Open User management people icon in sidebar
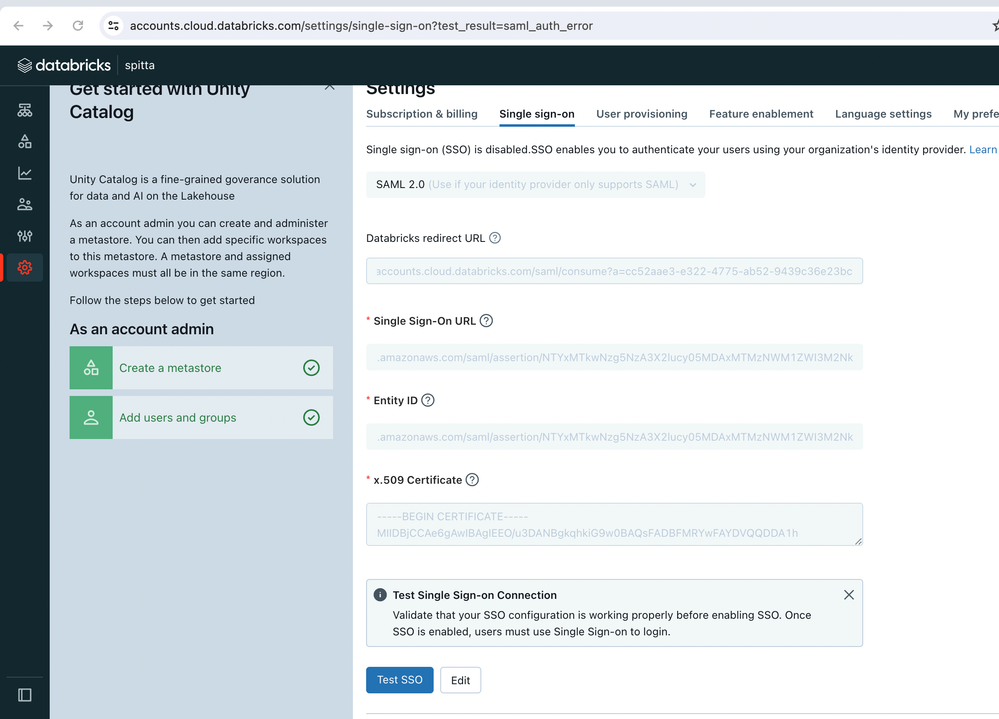The image size is (999, 719). click(x=25, y=205)
